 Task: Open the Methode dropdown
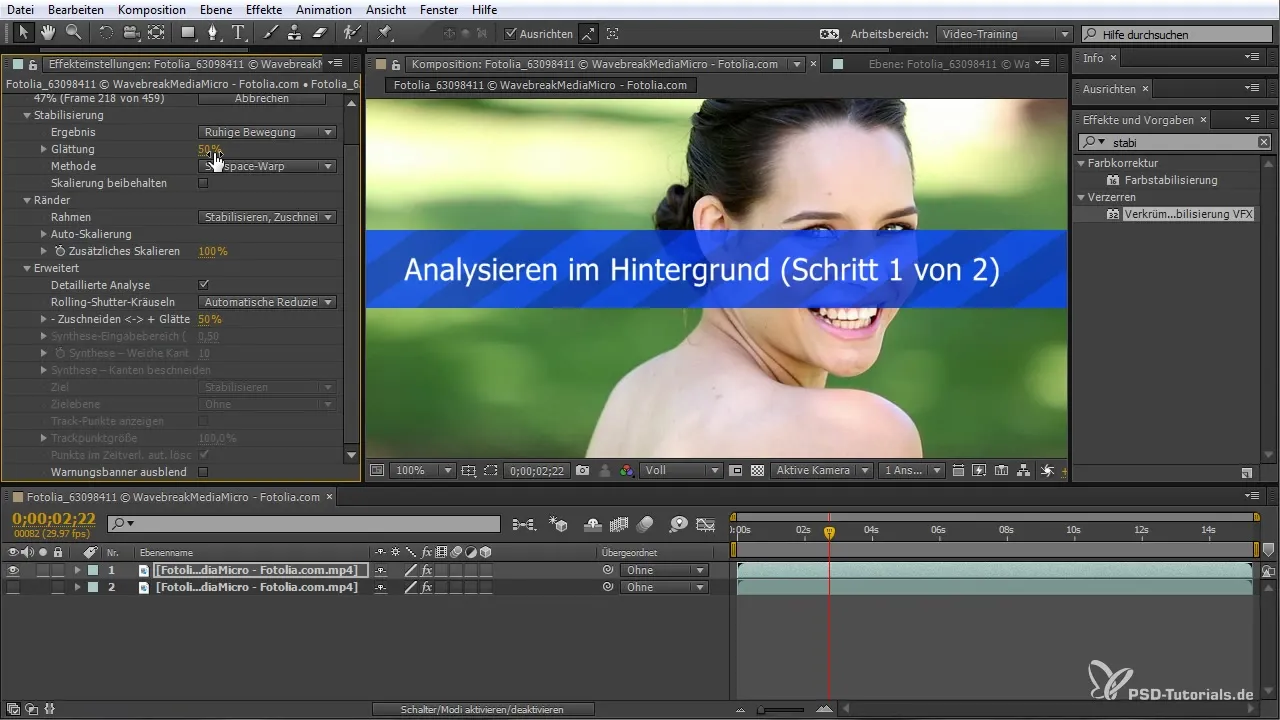point(267,166)
